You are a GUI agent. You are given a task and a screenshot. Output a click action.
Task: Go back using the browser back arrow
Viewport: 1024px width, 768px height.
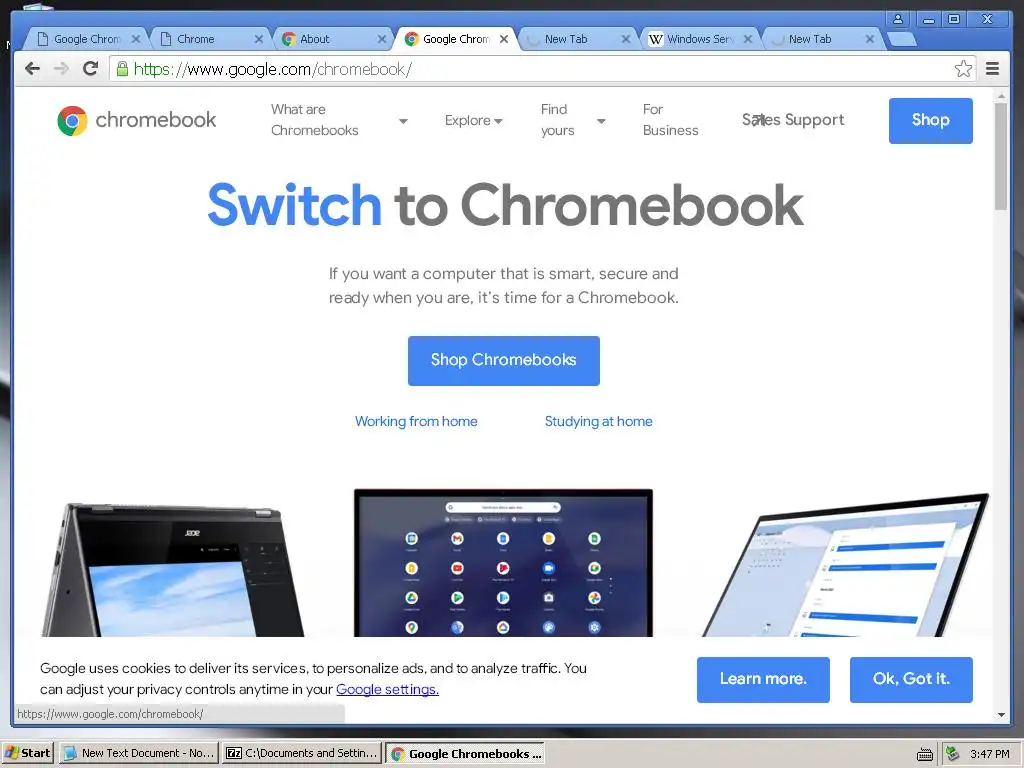32,69
